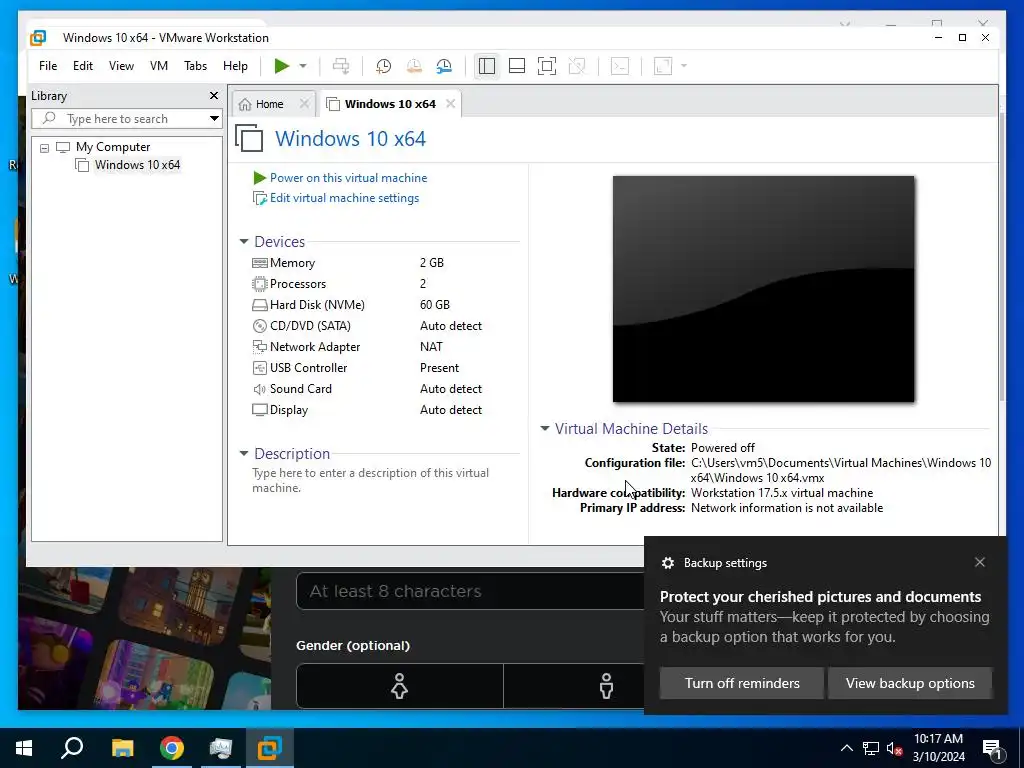The width and height of the screenshot is (1024, 768).
Task: Click the virtual machine screen thumbnail
Action: tap(763, 289)
